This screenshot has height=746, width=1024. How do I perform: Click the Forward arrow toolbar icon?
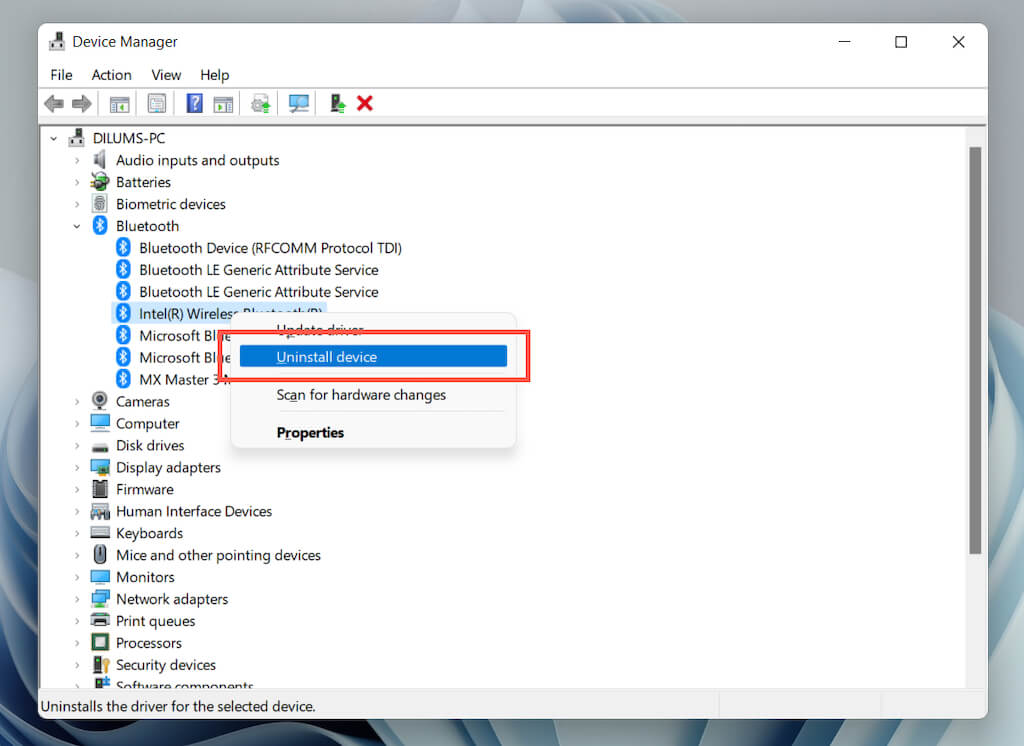[82, 103]
